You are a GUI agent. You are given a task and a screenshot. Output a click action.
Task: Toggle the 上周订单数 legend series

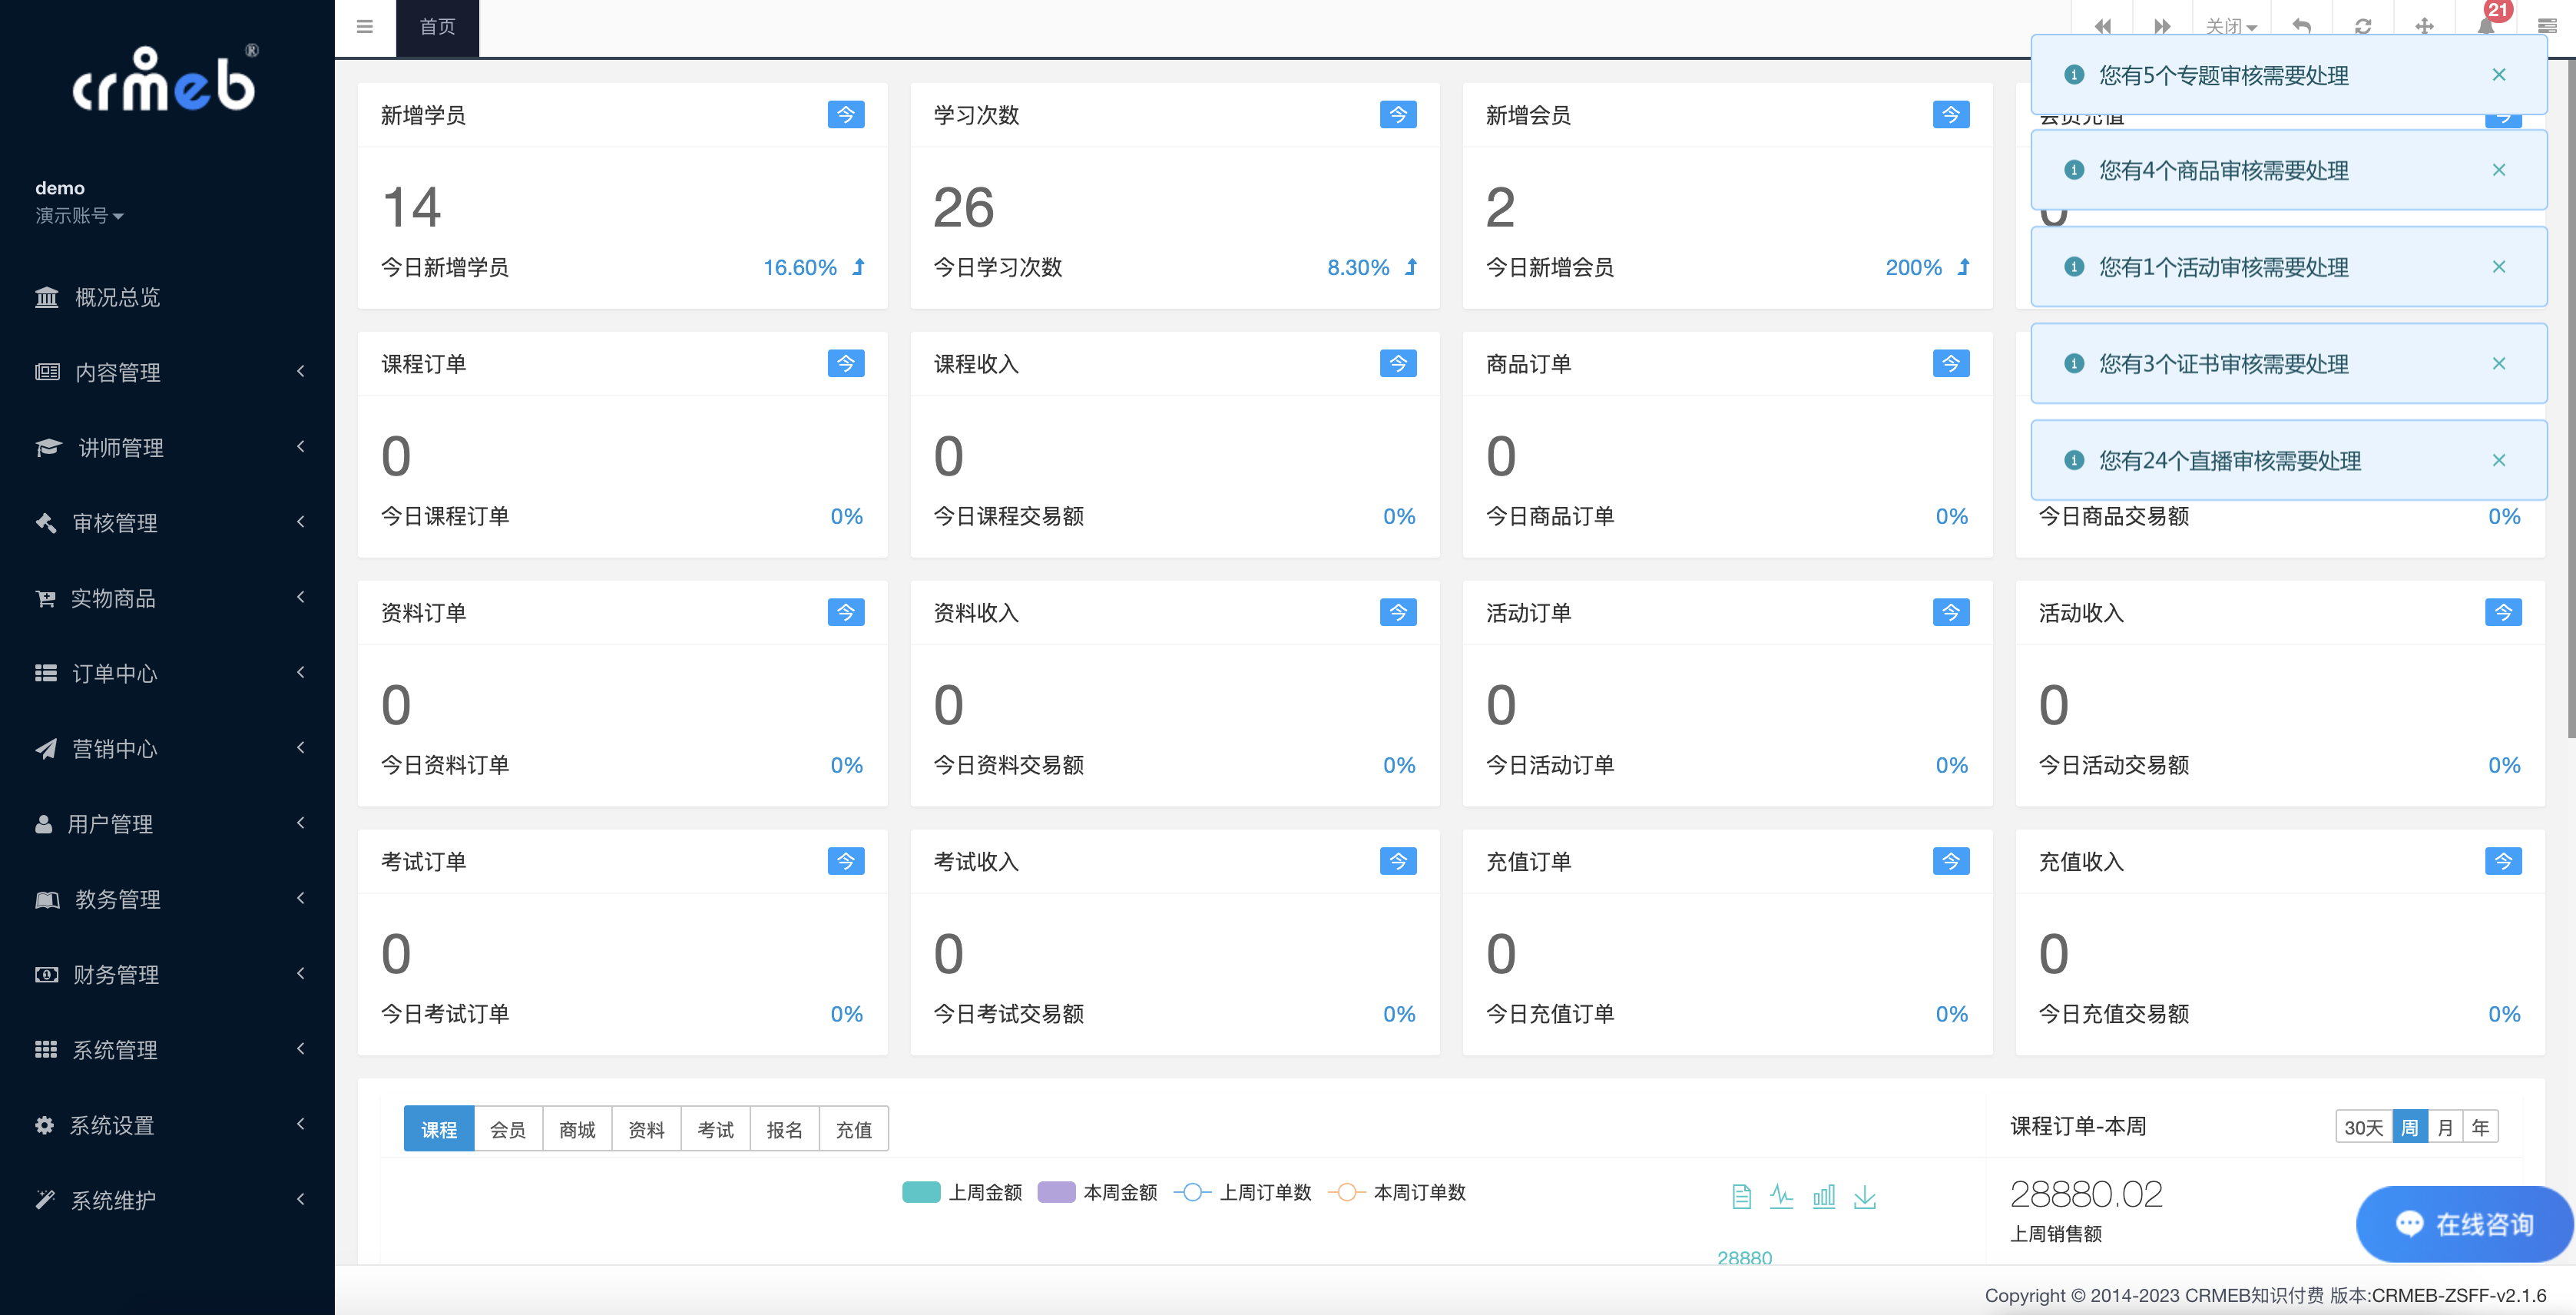pos(1242,1193)
